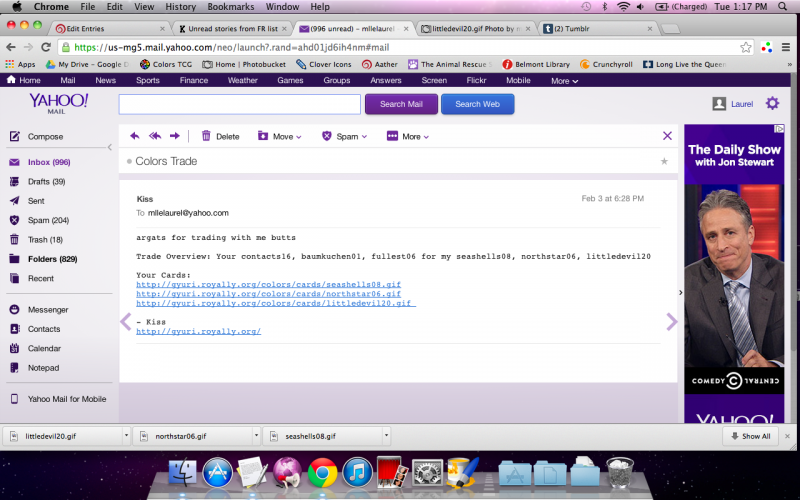Open the Chrome menu hamburger icon

(x=786, y=47)
